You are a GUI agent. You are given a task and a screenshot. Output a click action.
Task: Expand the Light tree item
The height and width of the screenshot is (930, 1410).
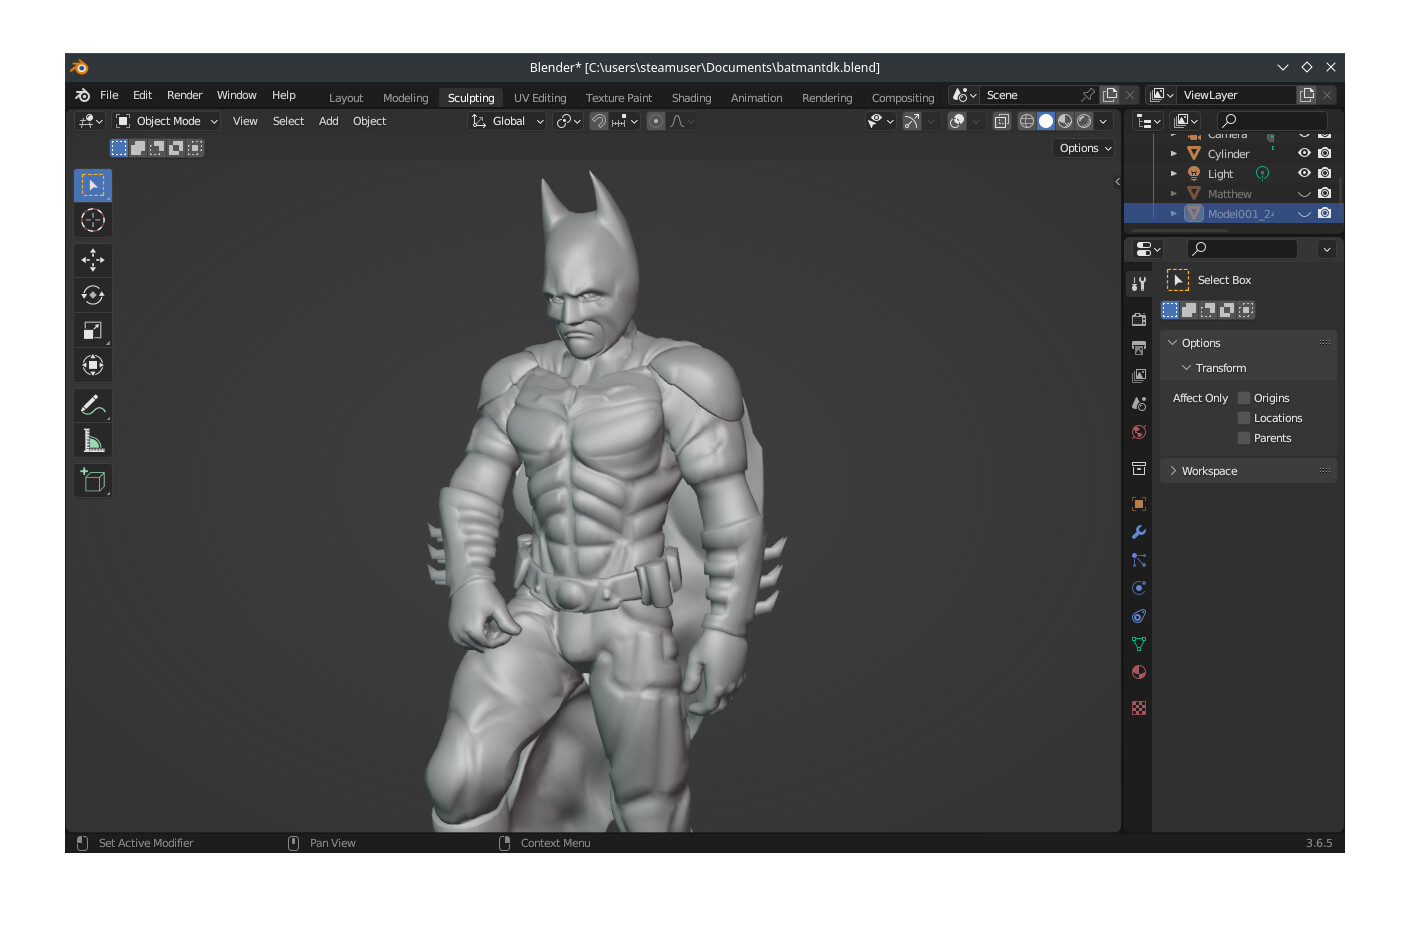[x=1174, y=174]
